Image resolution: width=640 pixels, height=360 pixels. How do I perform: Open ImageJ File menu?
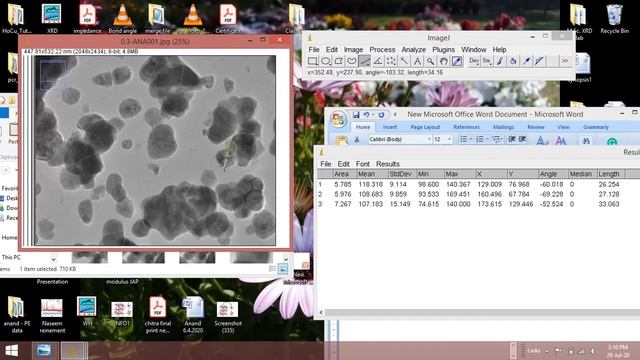[314, 49]
